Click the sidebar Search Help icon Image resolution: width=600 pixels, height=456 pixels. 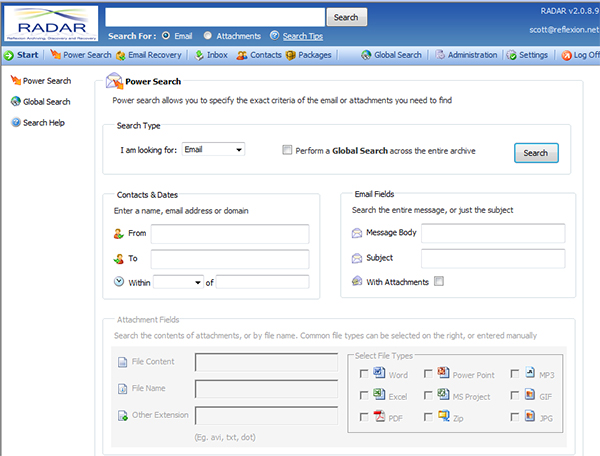coord(16,122)
